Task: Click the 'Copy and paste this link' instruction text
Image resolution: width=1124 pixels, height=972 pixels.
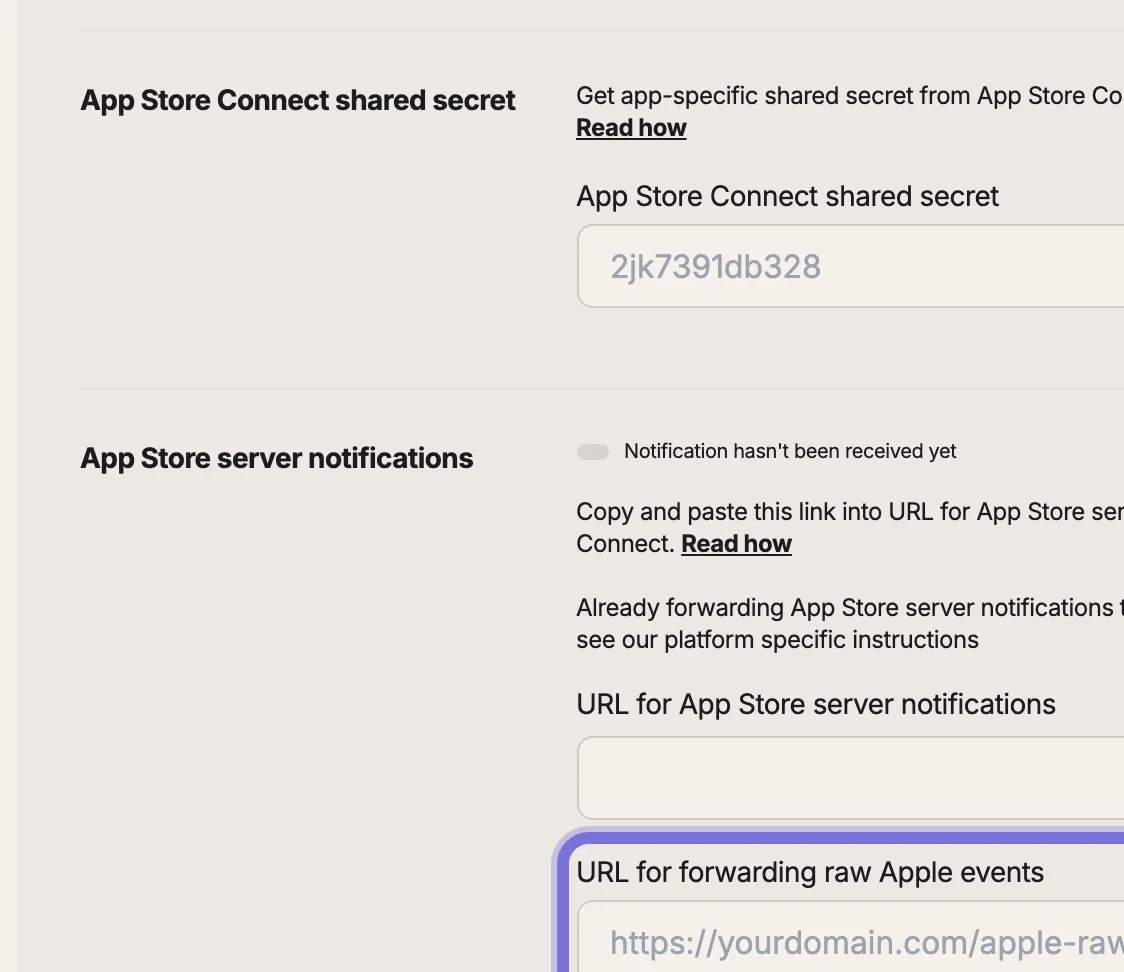Action: [x=850, y=512]
